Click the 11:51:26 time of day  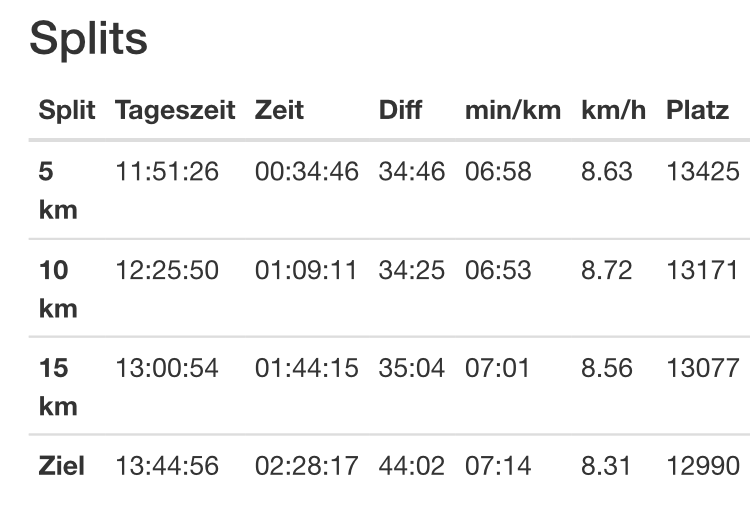click(x=167, y=172)
